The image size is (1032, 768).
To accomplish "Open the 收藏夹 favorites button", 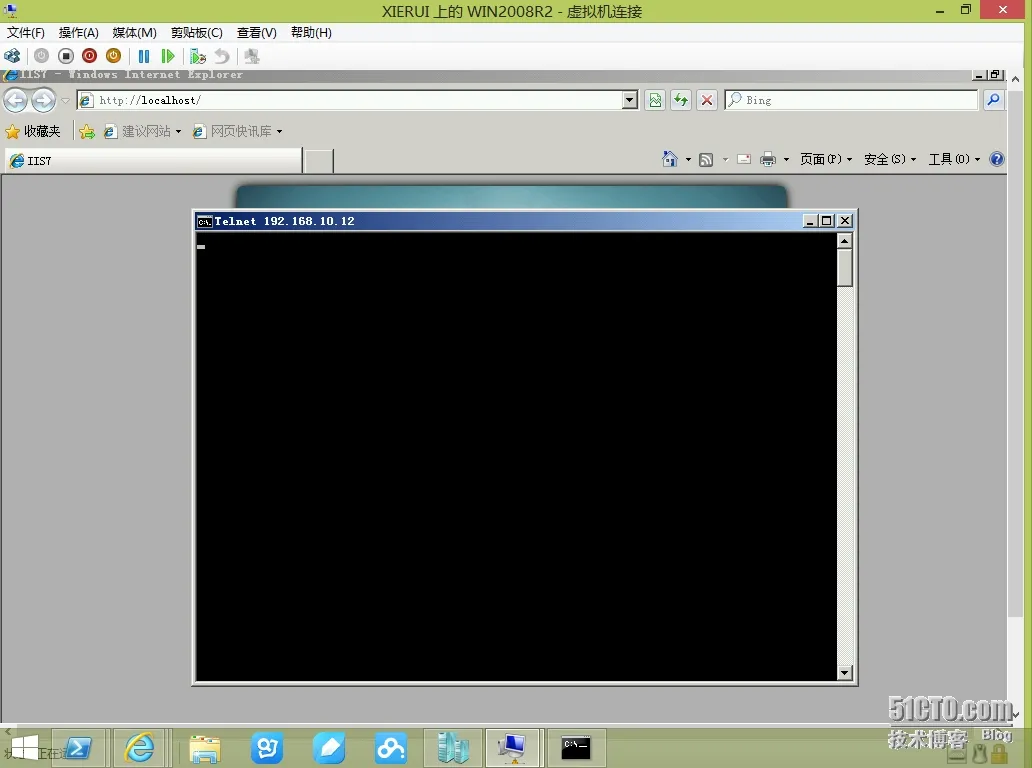I will click(x=33, y=131).
